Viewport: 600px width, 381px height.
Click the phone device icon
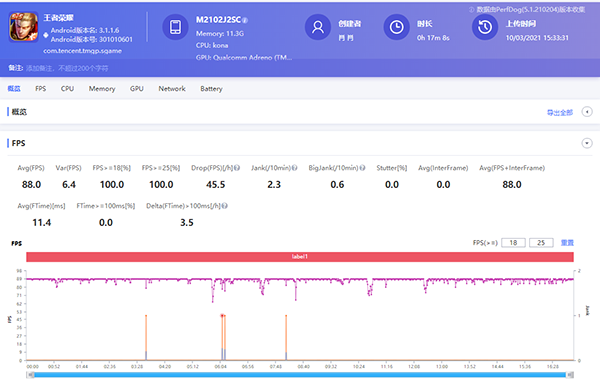pyautogui.click(x=175, y=27)
